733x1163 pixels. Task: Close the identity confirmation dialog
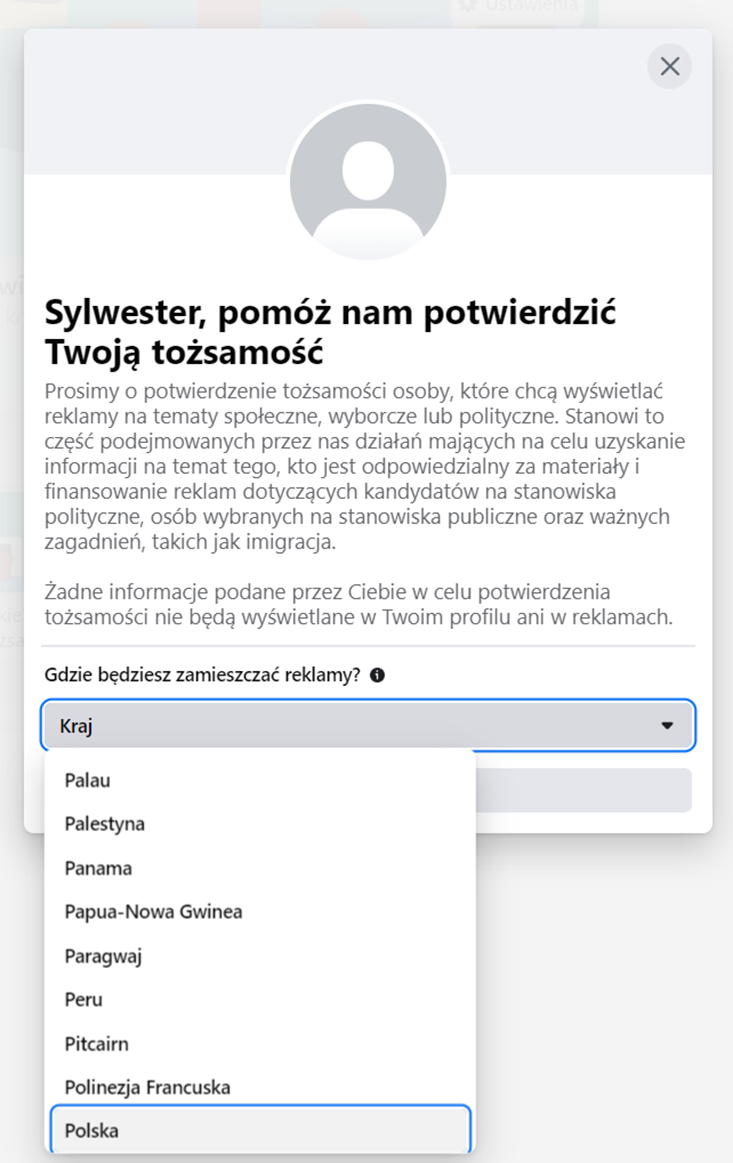(x=670, y=66)
